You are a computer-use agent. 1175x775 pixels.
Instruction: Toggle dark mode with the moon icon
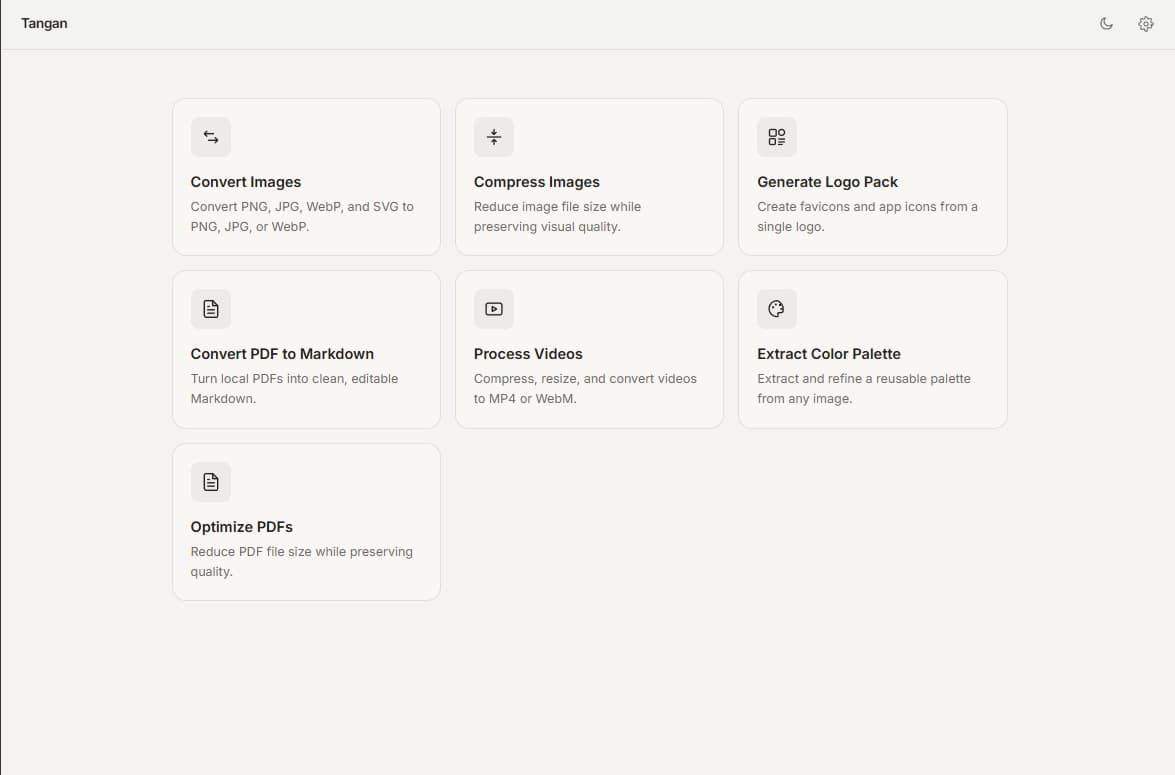[x=1106, y=24]
